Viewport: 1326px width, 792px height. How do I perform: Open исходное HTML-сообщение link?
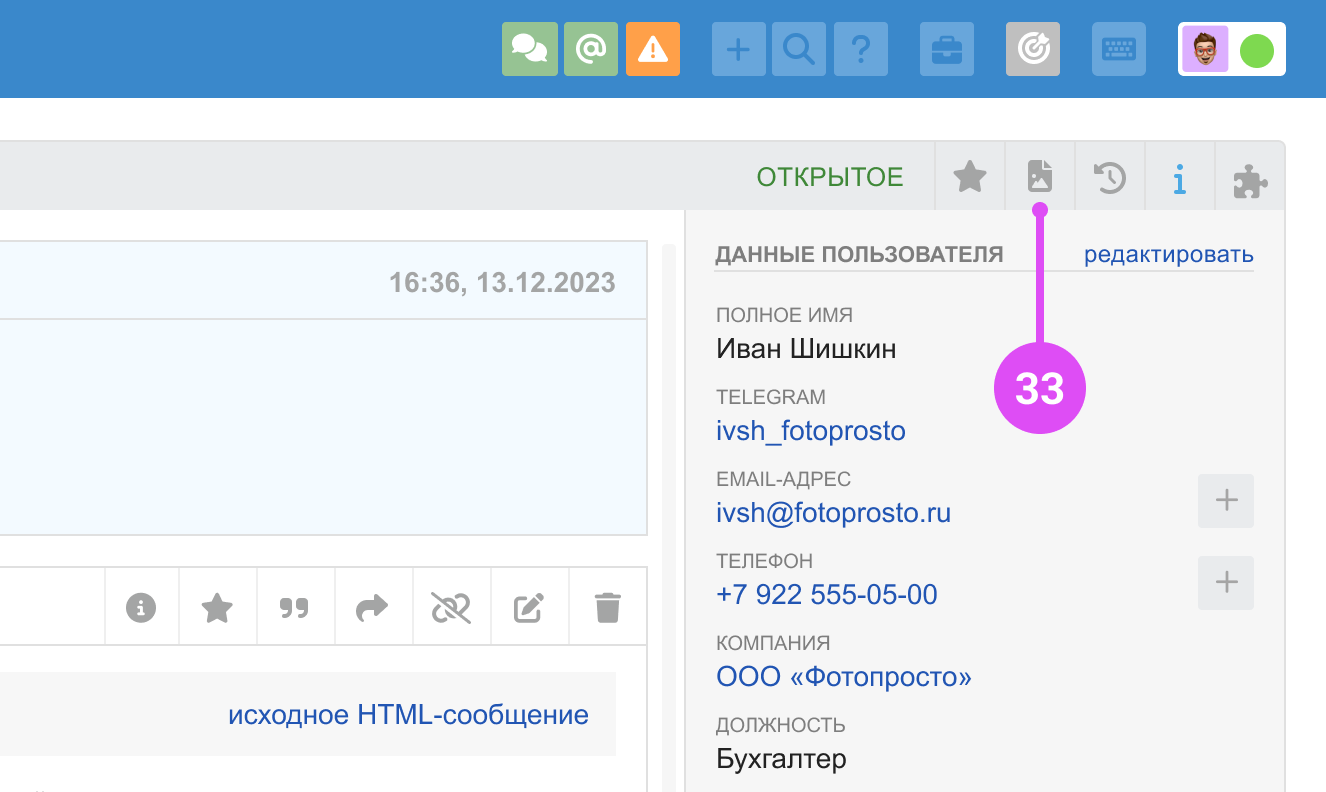408,715
